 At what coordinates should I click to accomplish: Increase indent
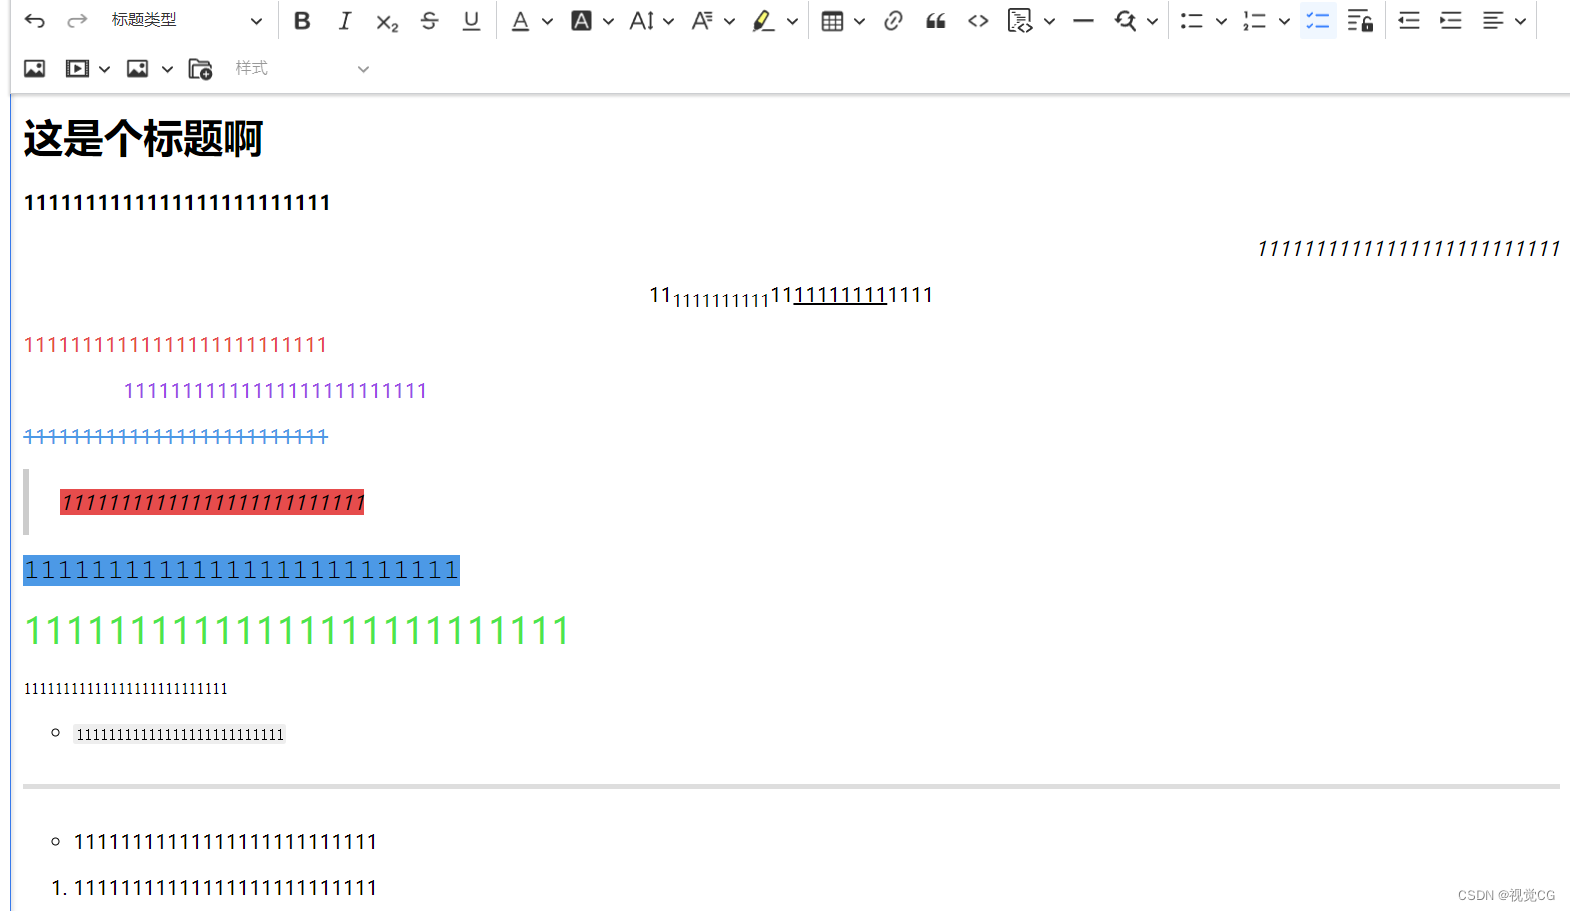pos(1451,21)
